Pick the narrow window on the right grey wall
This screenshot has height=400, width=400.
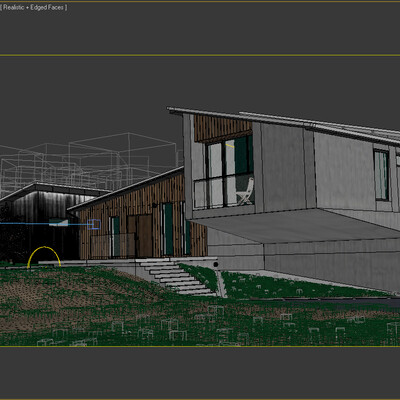click(x=381, y=175)
